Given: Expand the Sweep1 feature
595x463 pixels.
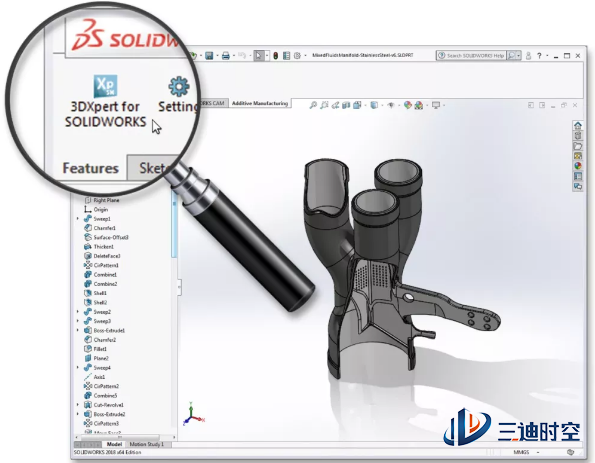Looking at the screenshot, I should click(78, 219).
